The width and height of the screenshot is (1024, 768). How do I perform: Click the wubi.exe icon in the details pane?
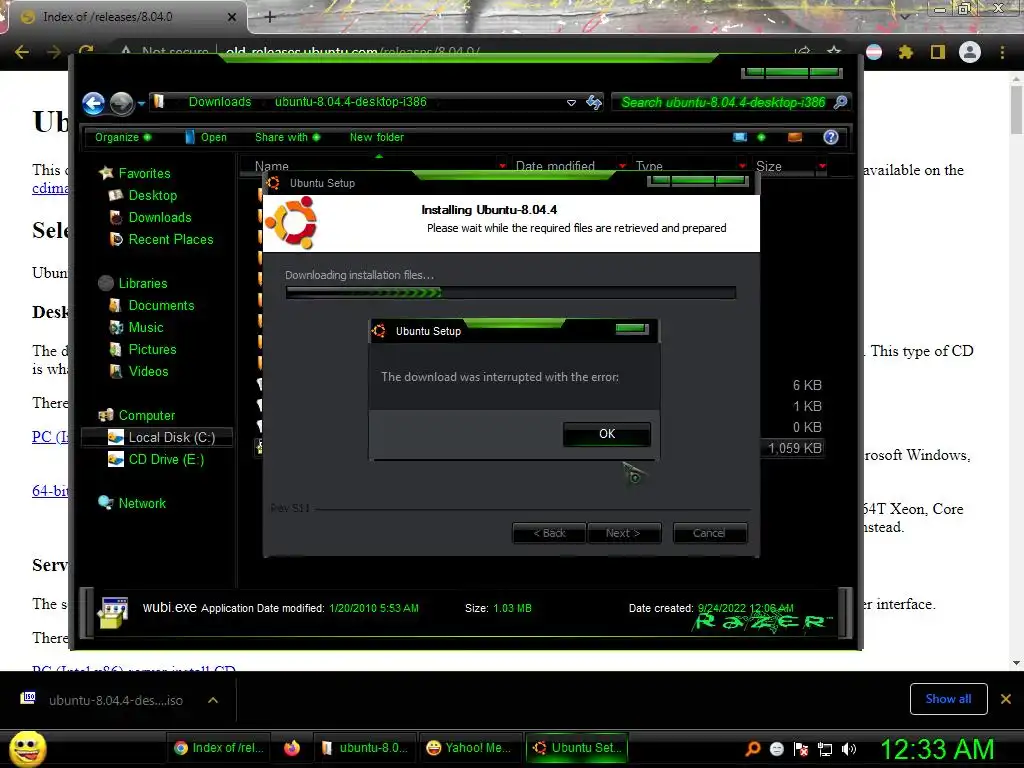[112, 612]
